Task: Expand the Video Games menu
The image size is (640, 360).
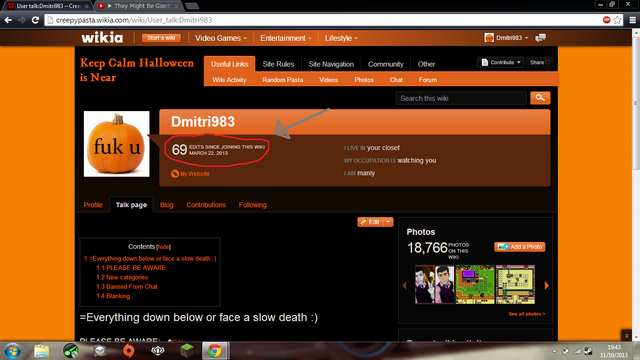Action: click(220, 38)
